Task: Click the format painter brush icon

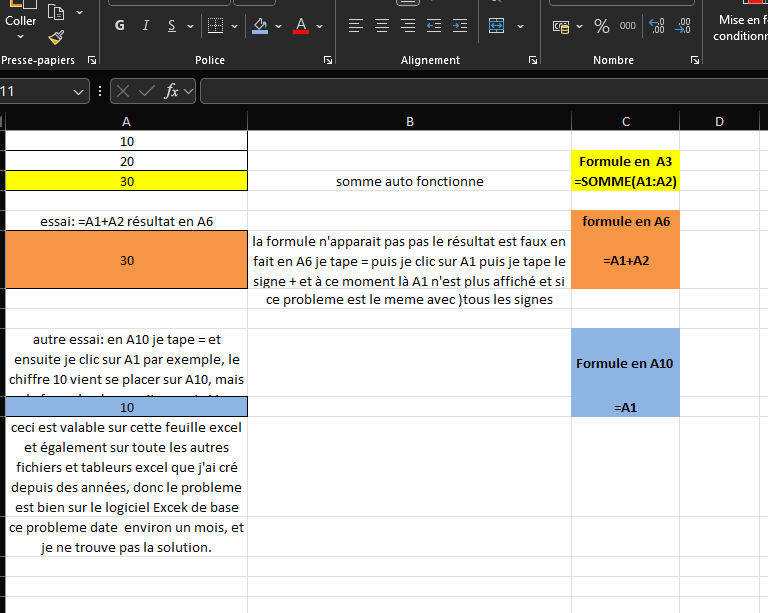Action: (56, 37)
